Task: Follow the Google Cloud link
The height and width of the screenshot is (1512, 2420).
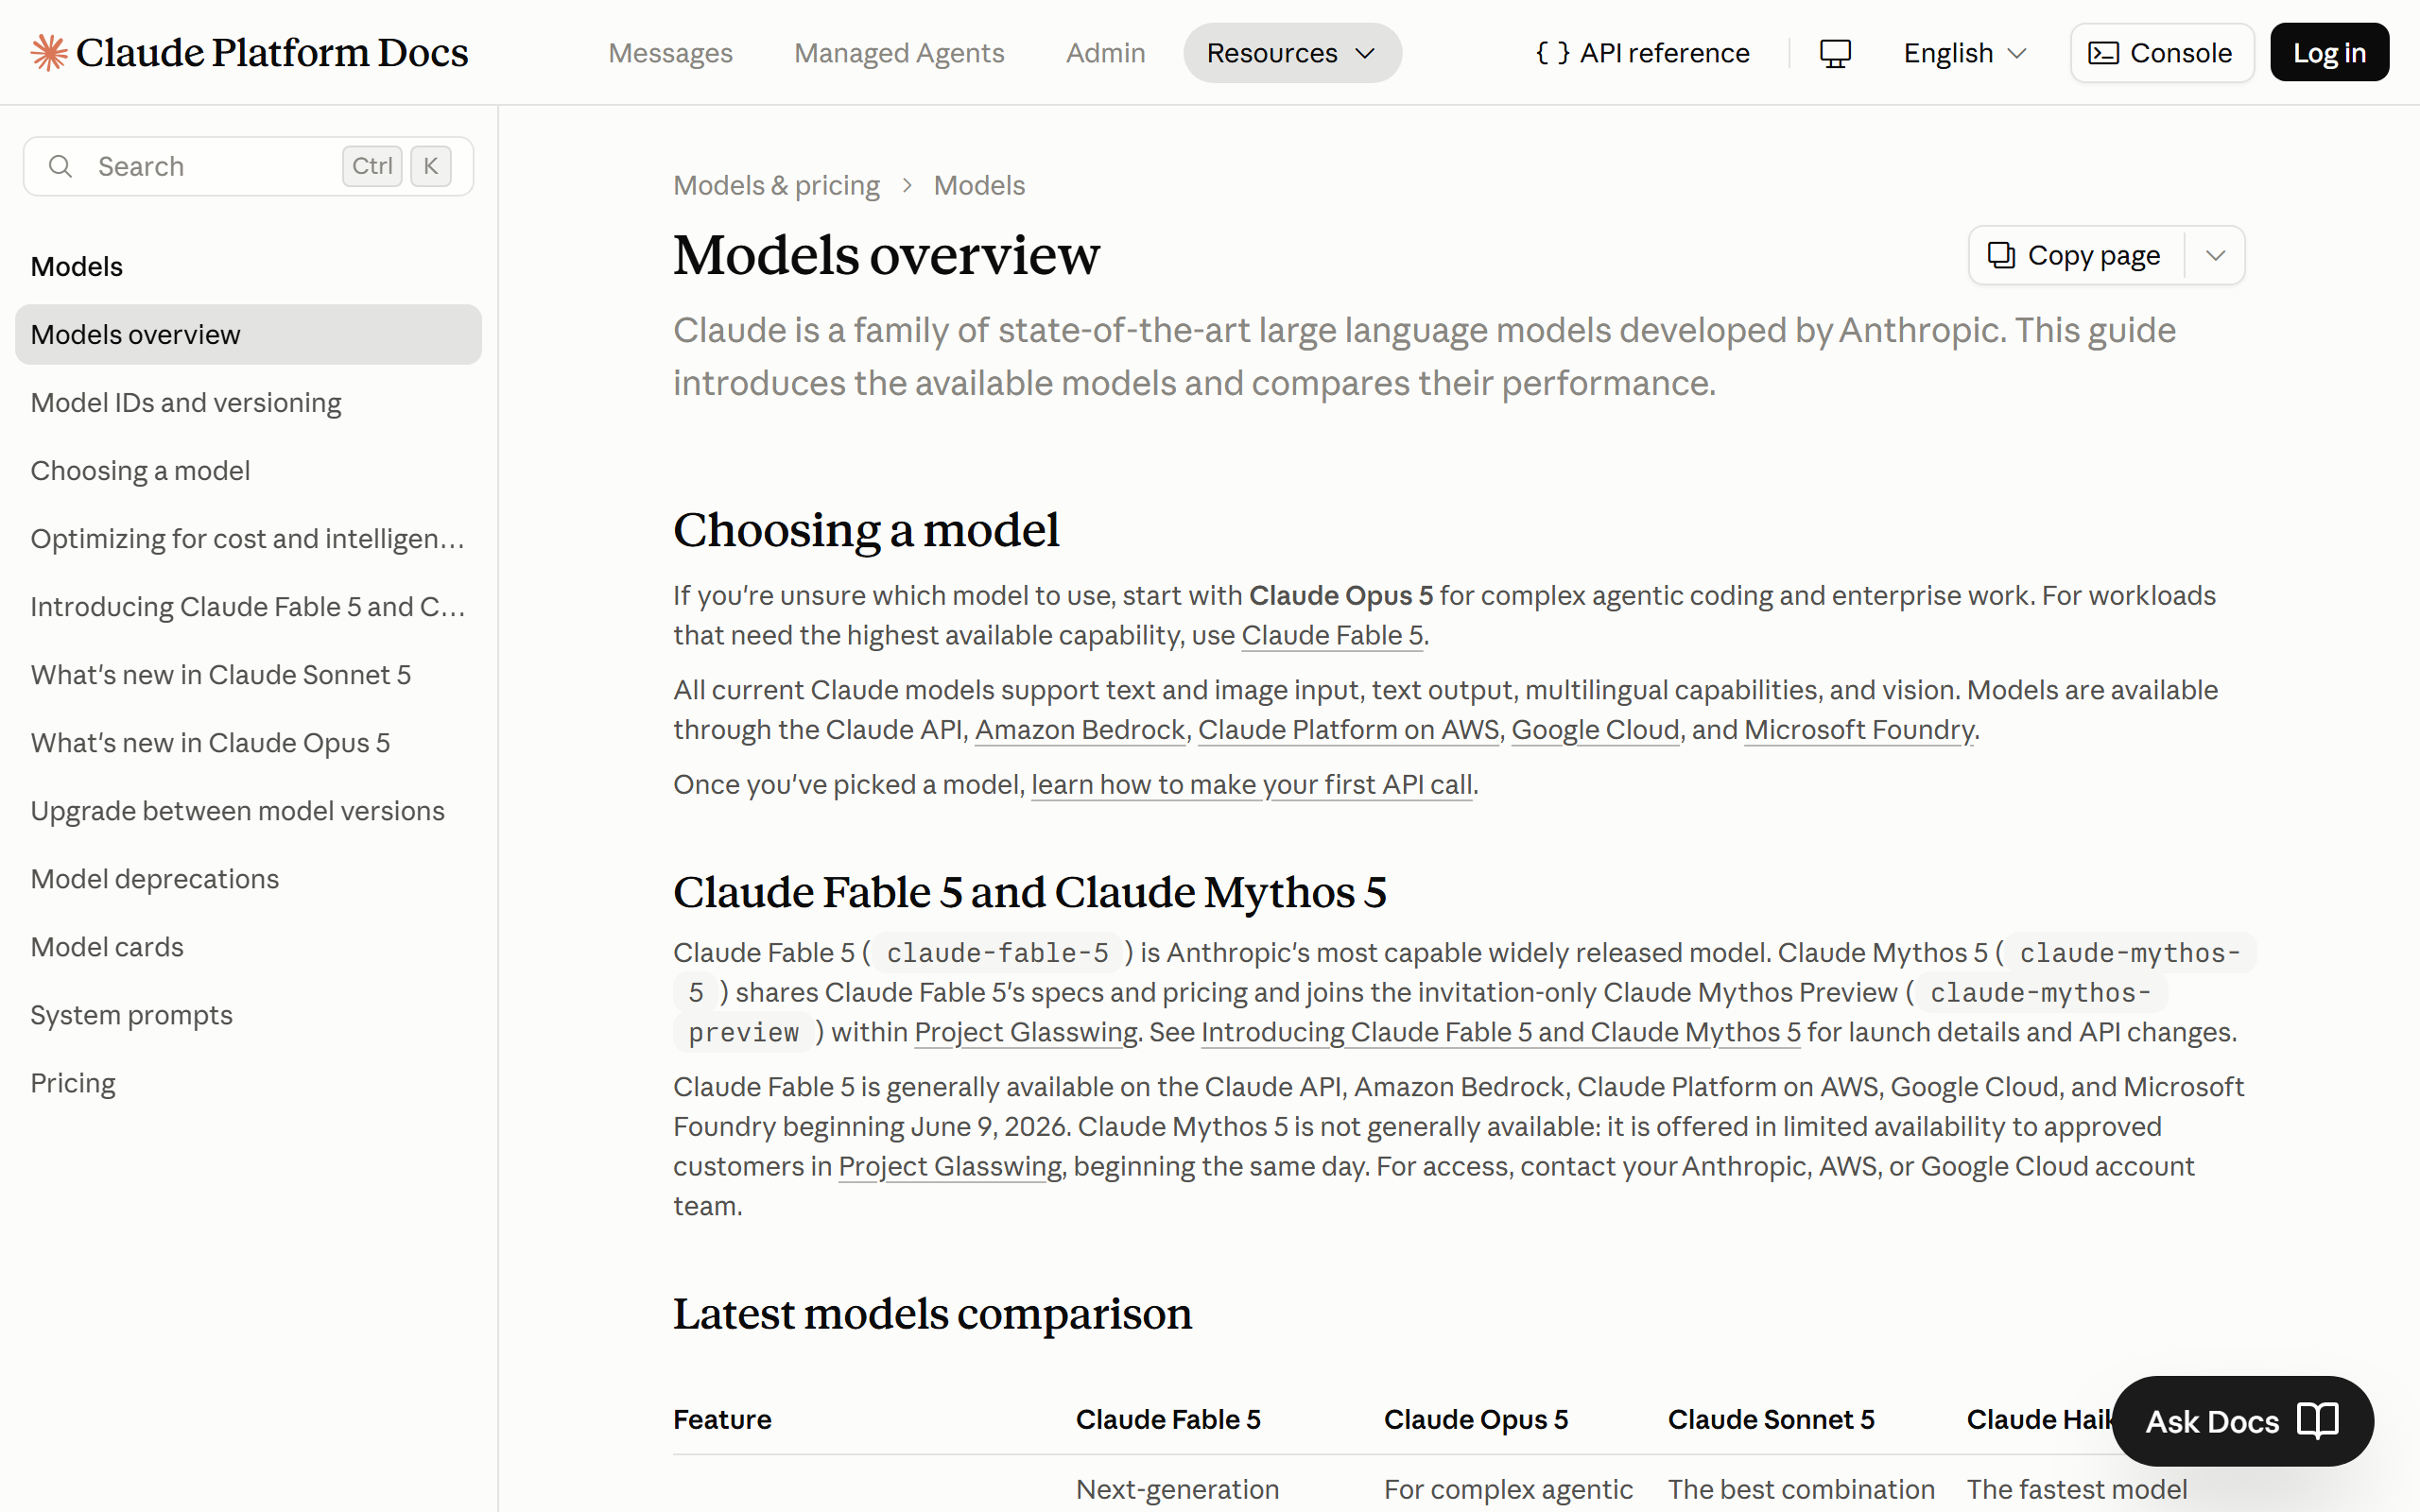Action: (x=1595, y=730)
